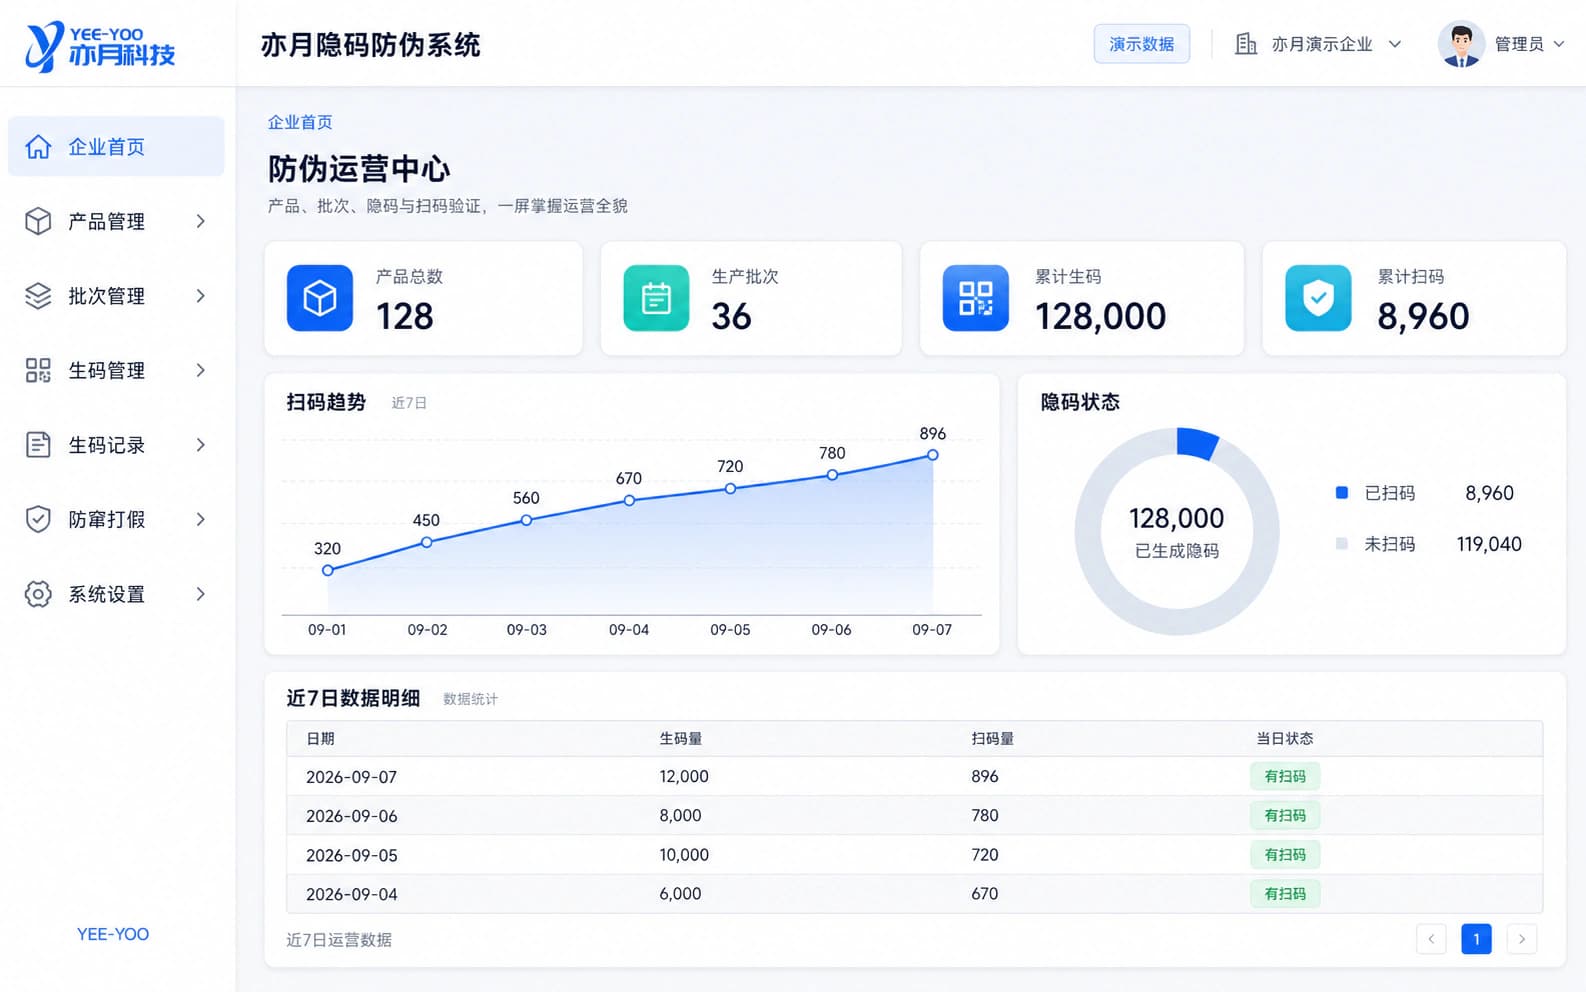This screenshot has width=1586, height=992.
Task: Click the 企业首页 breadcrumb link
Action: coord(300,122)
